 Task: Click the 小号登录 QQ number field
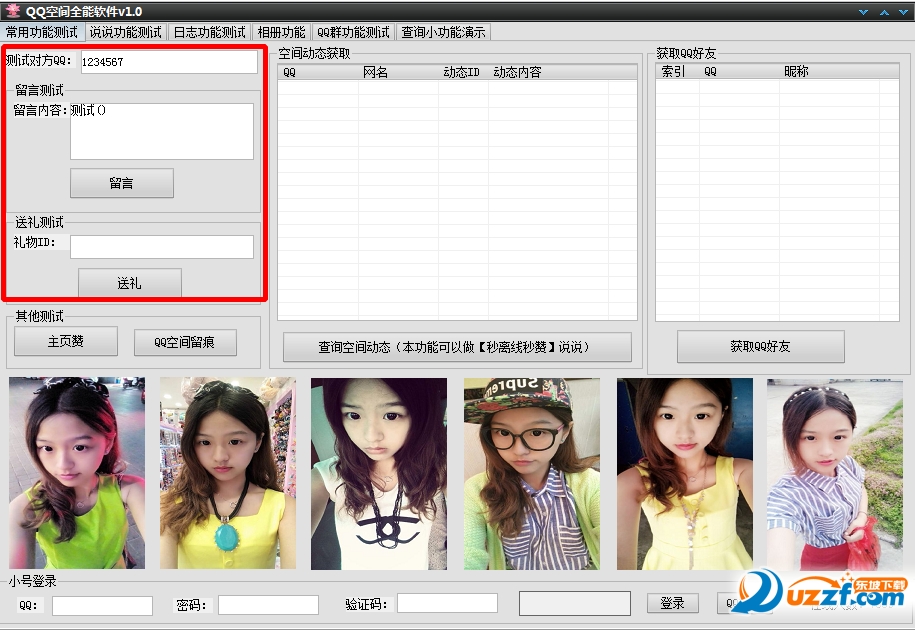pyautogui.click(x=102, y=606)
